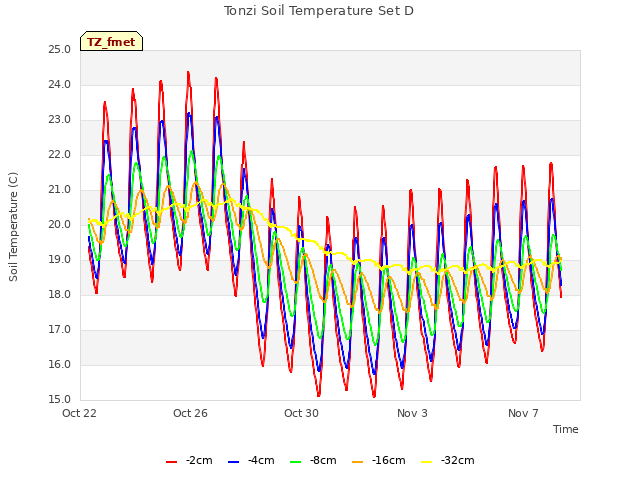Click the 18.0 y-axis tick label

tap(60, 295)
